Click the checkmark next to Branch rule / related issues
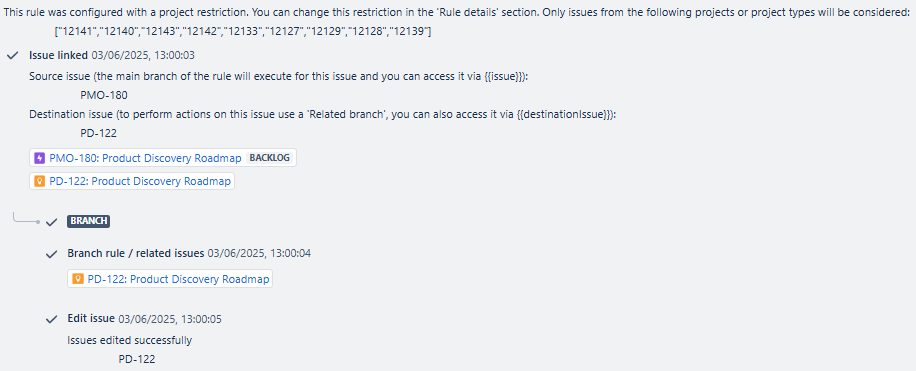Screen dimensions: 916x371 [51, 254]
